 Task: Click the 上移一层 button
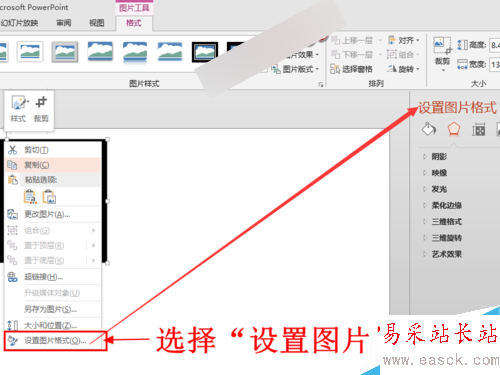[x=352, y=40]
